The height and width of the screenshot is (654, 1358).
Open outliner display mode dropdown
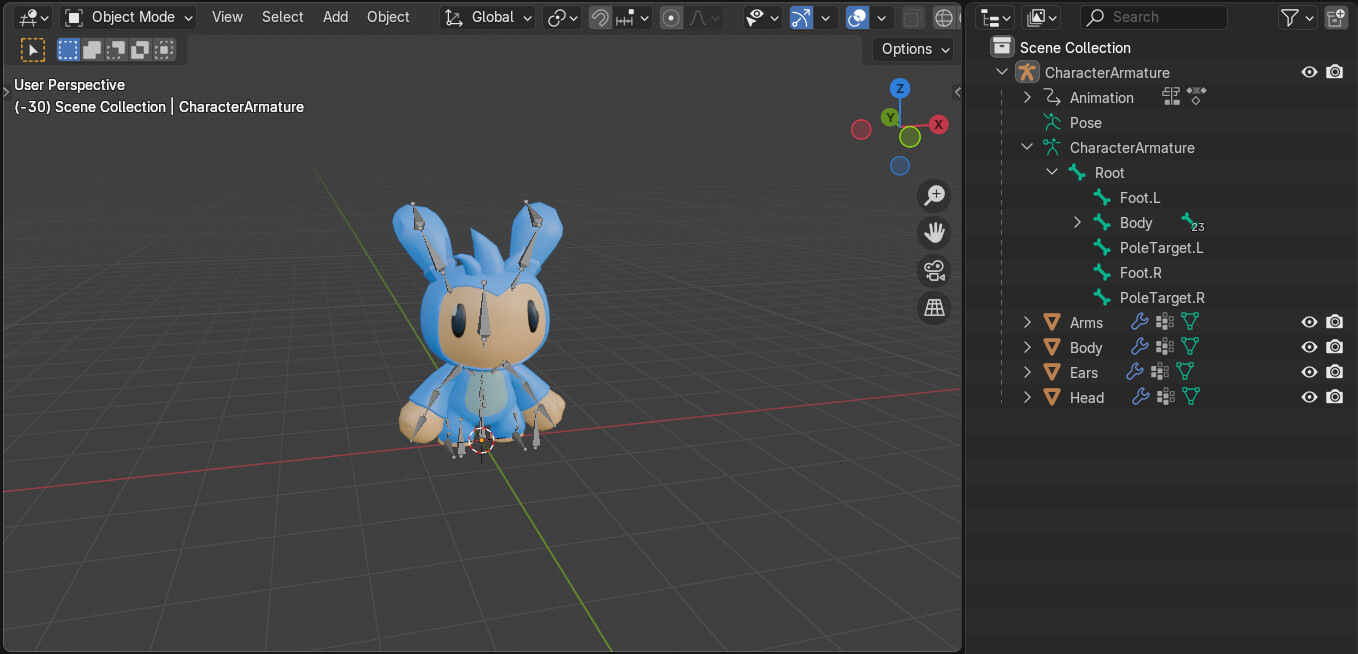(1041, 17)
